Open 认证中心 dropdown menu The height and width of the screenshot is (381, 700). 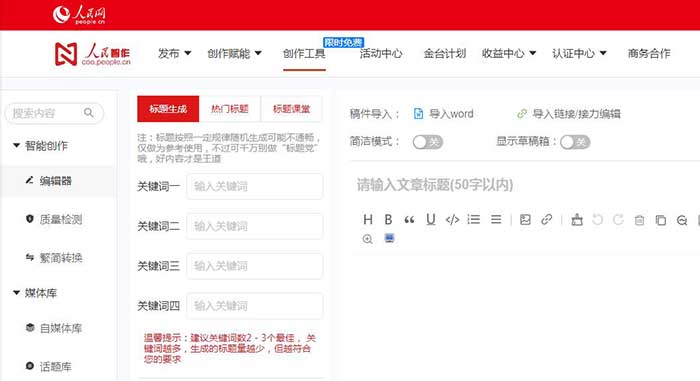[579, 54]
